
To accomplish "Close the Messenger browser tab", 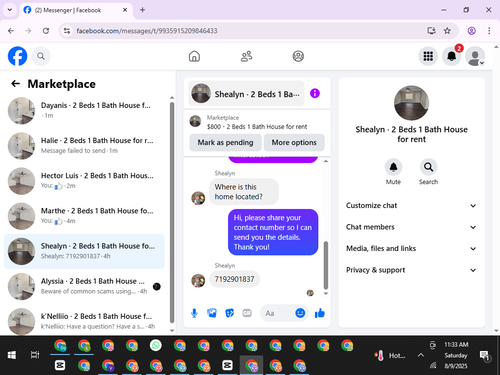I will click(125, 10).
